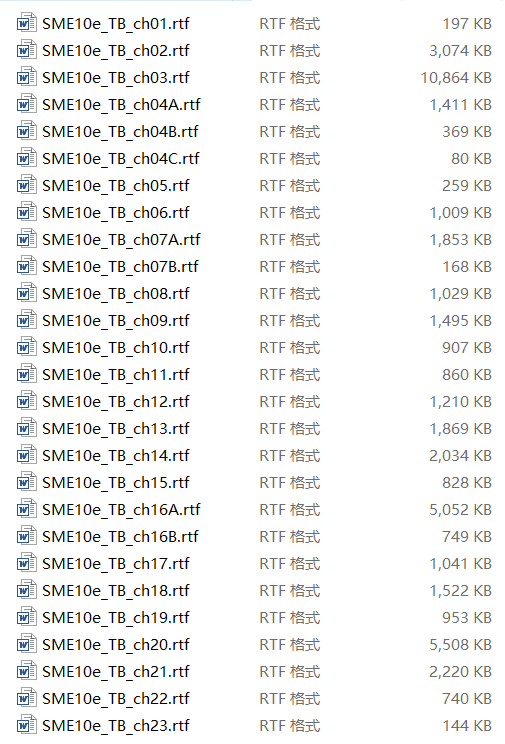505x744 pixels.
Task: Click the icon next to SME10e_TB_ch14.rtf
Action: coord(26,456)
